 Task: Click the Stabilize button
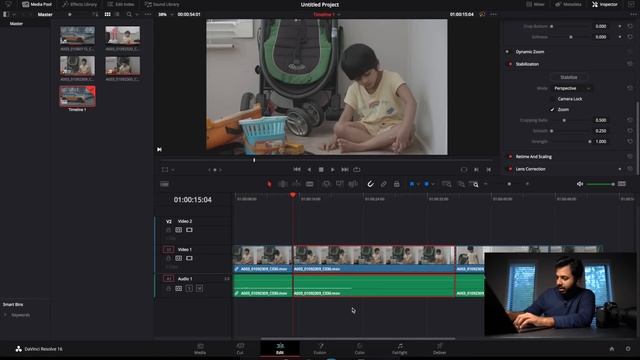(569, 77)
